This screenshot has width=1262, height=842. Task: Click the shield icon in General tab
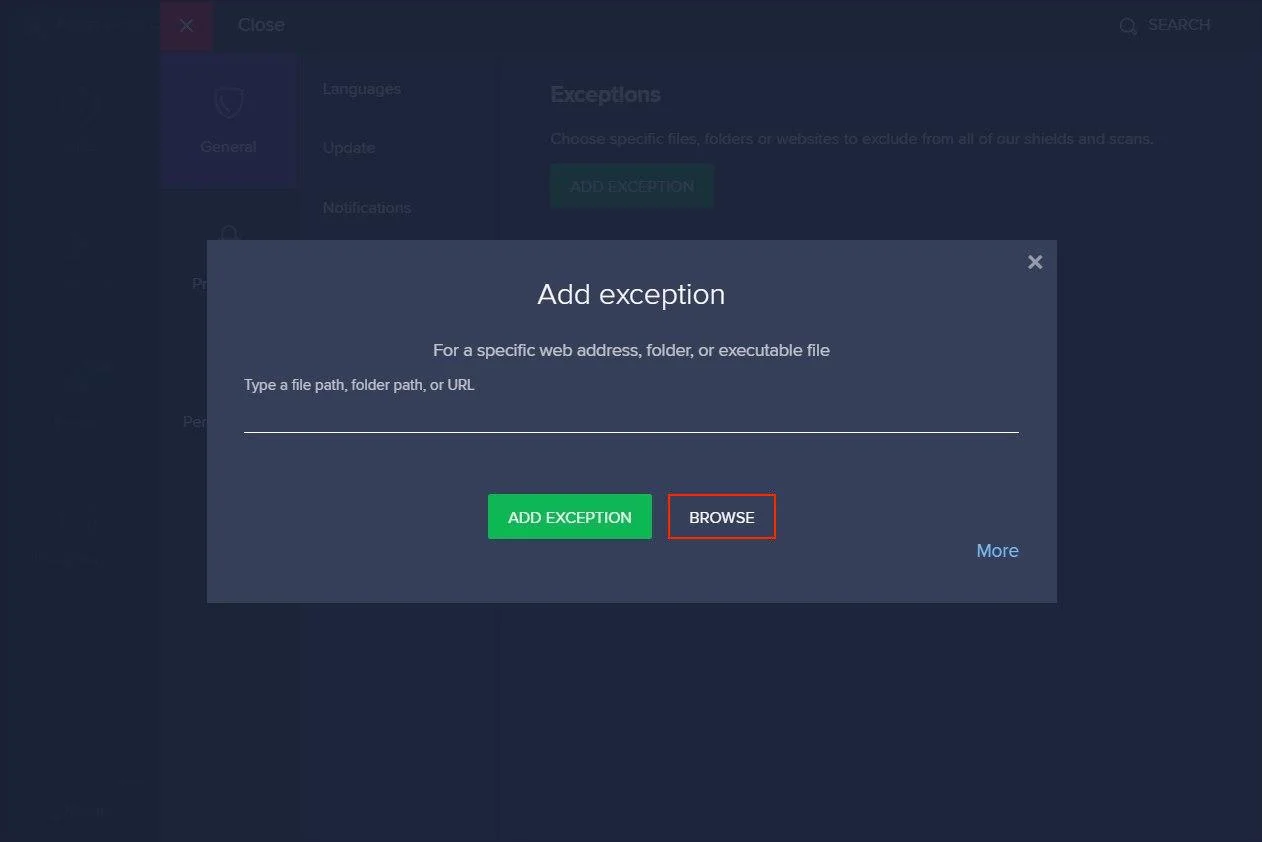click(229, 102)
